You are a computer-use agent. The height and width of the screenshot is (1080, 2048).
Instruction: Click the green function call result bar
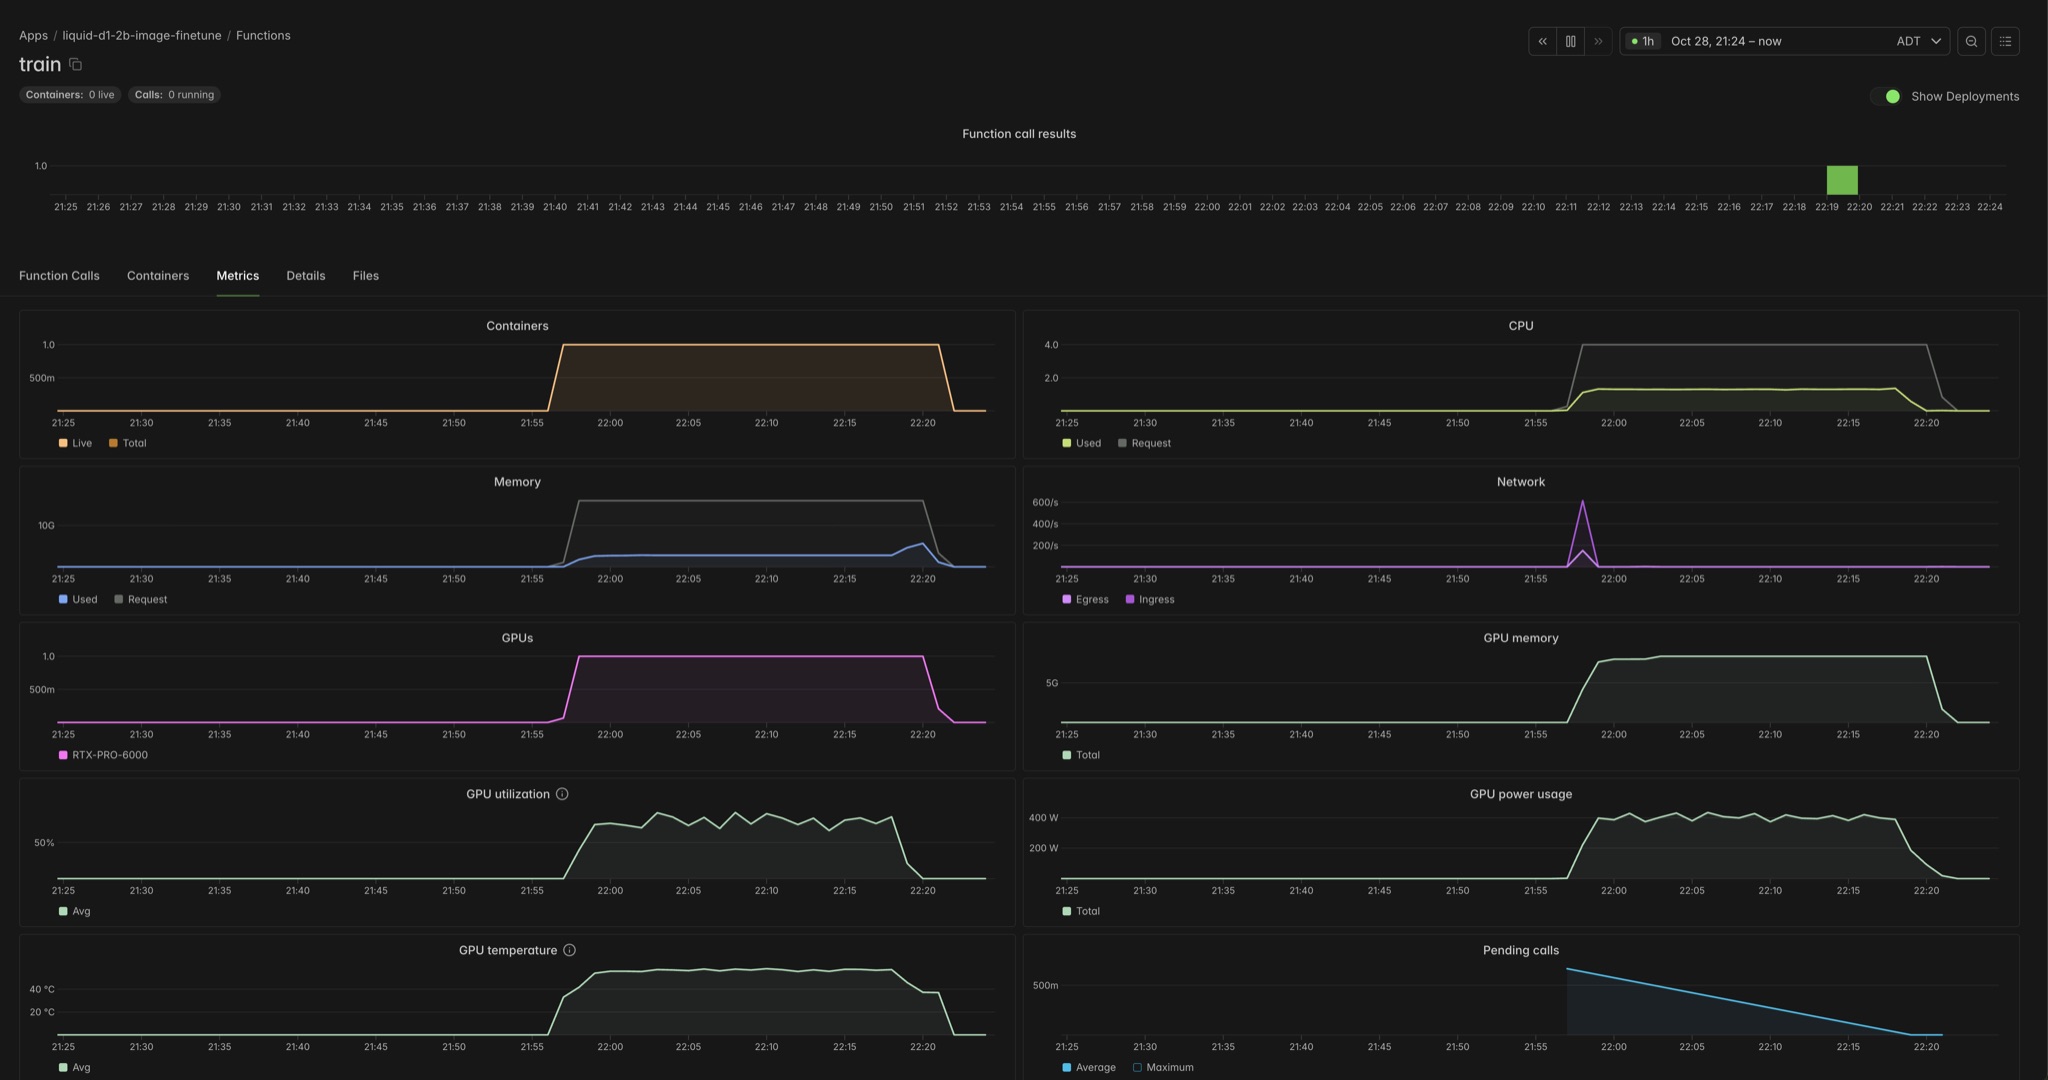coord(1842,180)
